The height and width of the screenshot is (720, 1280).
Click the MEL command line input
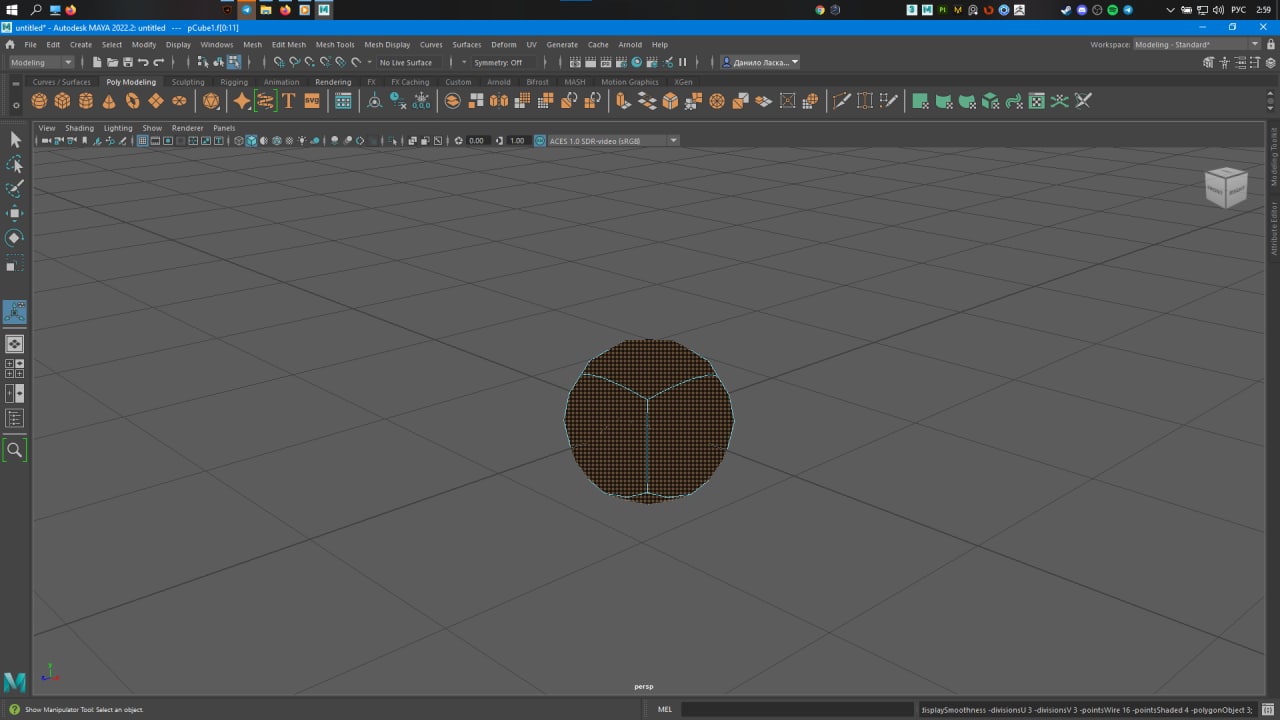click(x=798, y=709)
